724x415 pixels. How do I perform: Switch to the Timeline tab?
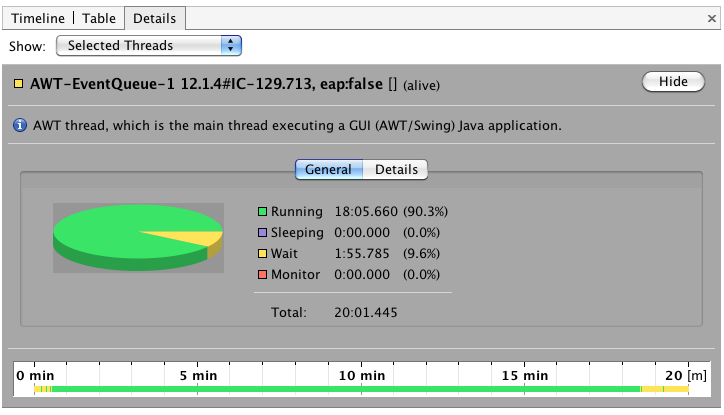pyautogui.click(x=38, y=18)
